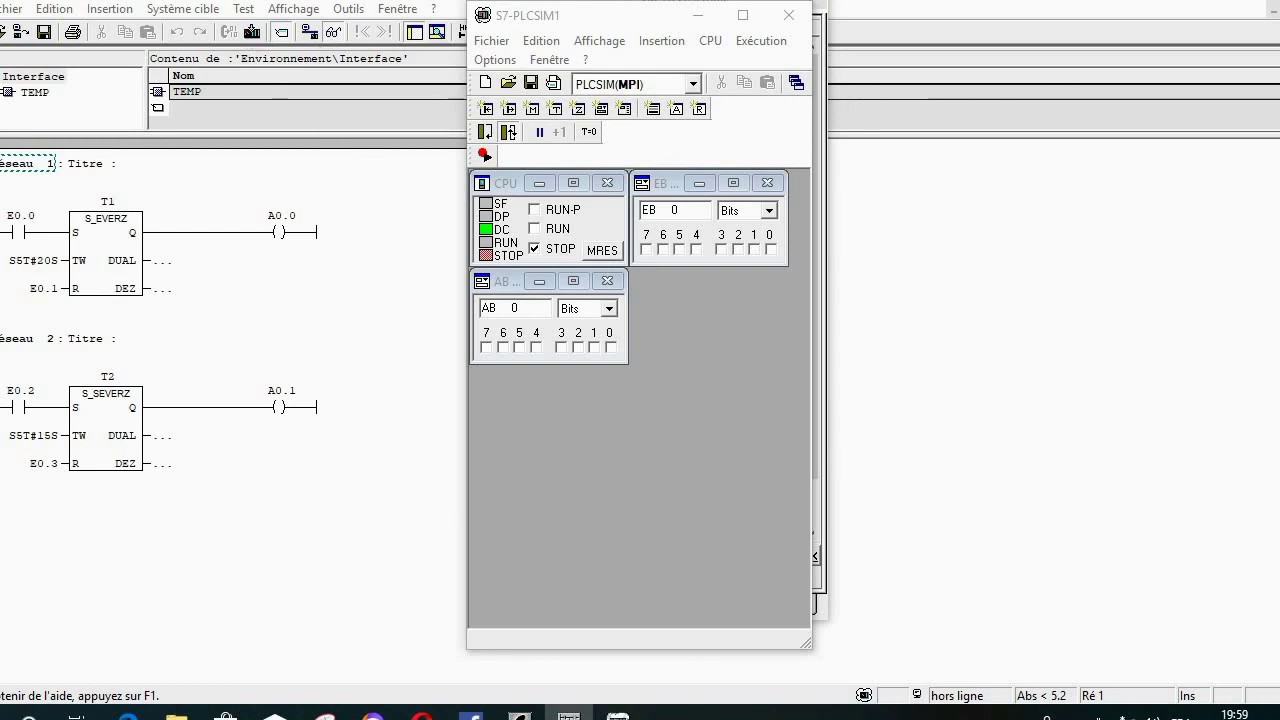Click the S5T#20S time value
The height and width of the screenshot is (720, 1280).
click(34, 260)
